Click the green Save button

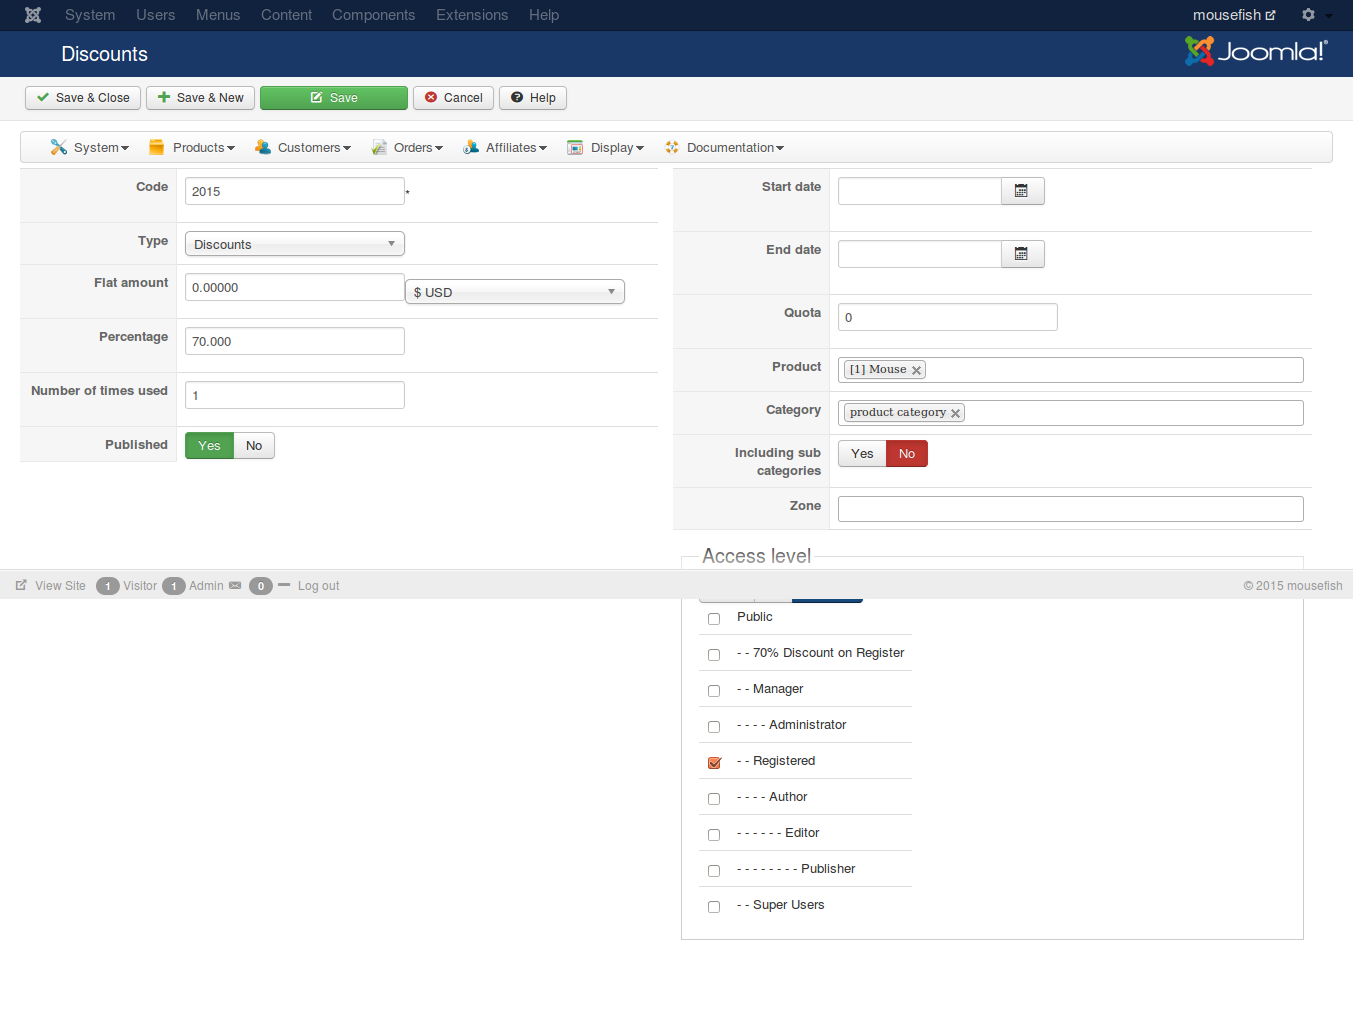point(334,98)
